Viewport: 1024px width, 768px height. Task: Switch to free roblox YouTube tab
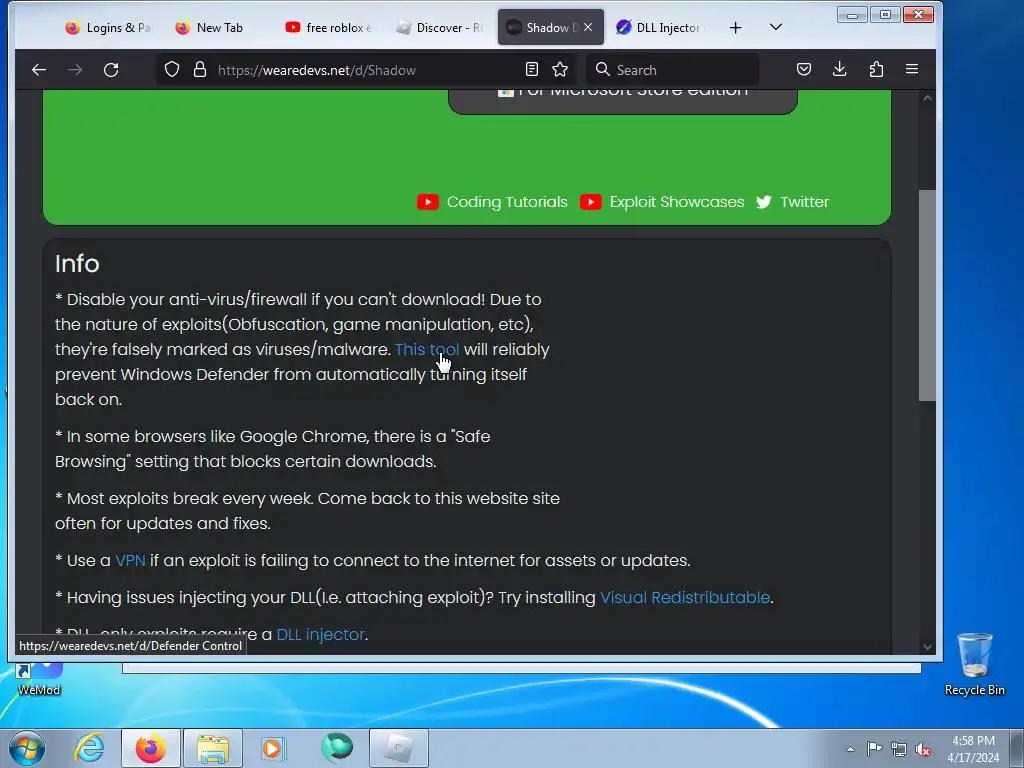(x=328, y=27)
